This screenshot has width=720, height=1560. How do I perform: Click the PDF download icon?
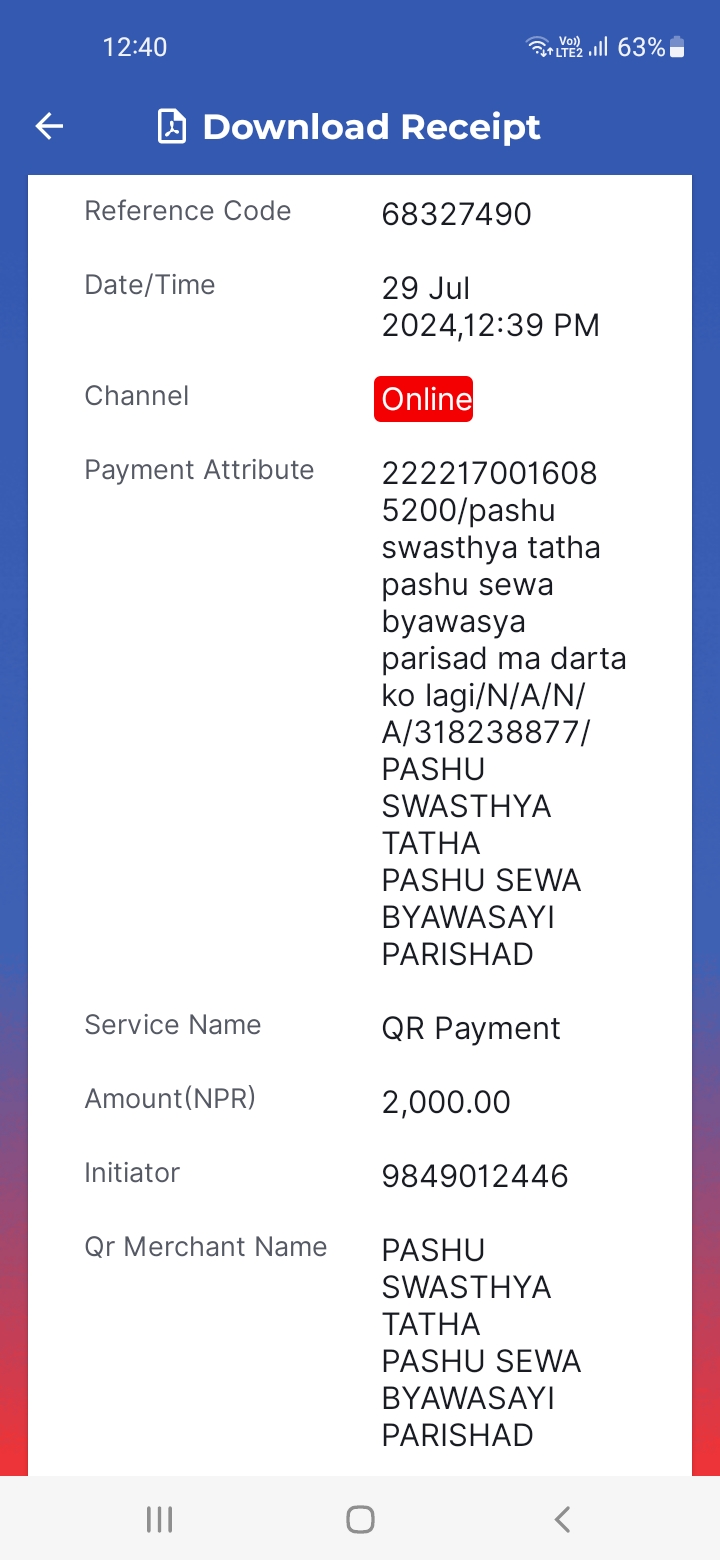point(172,127)
